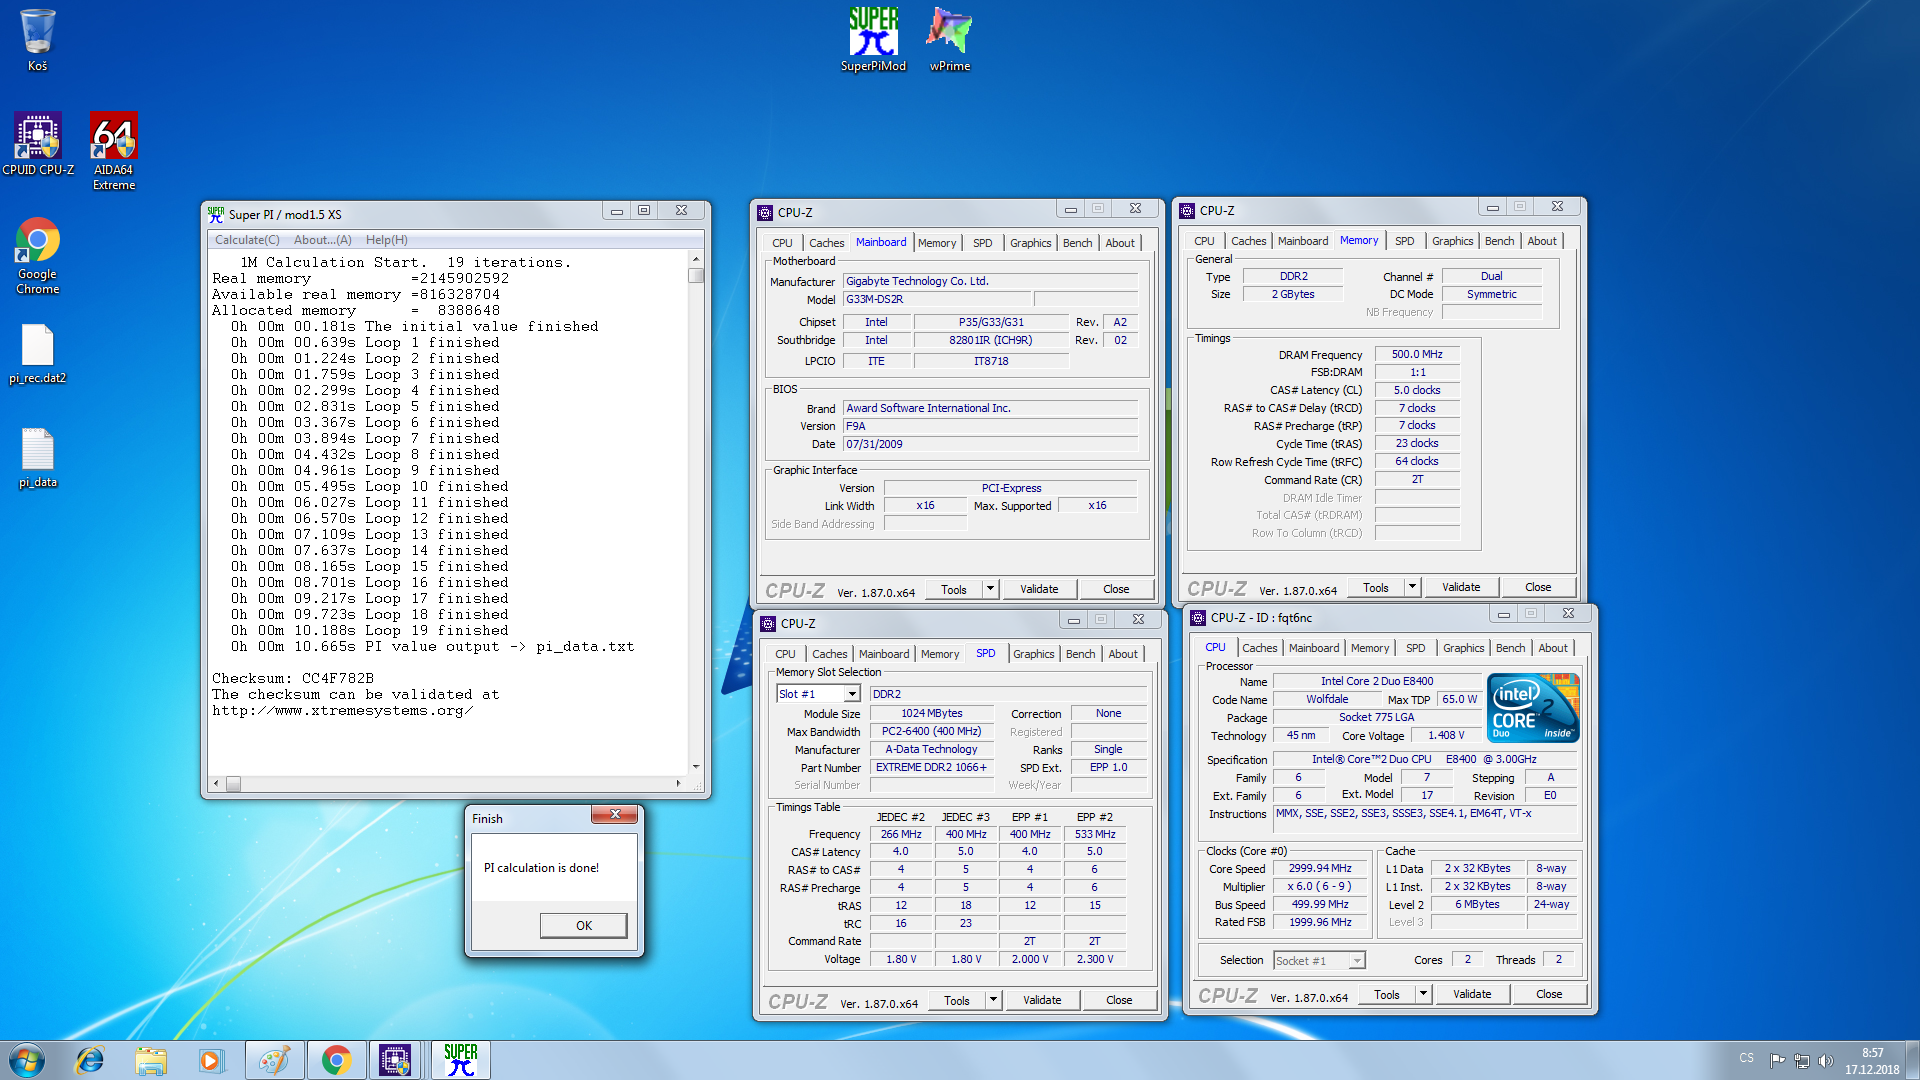Select pi_rec.dat2 file icon
Image resolution: width=1920 pixels, height=1080 pixels.
pyautogui.click(x=38, y=355)
